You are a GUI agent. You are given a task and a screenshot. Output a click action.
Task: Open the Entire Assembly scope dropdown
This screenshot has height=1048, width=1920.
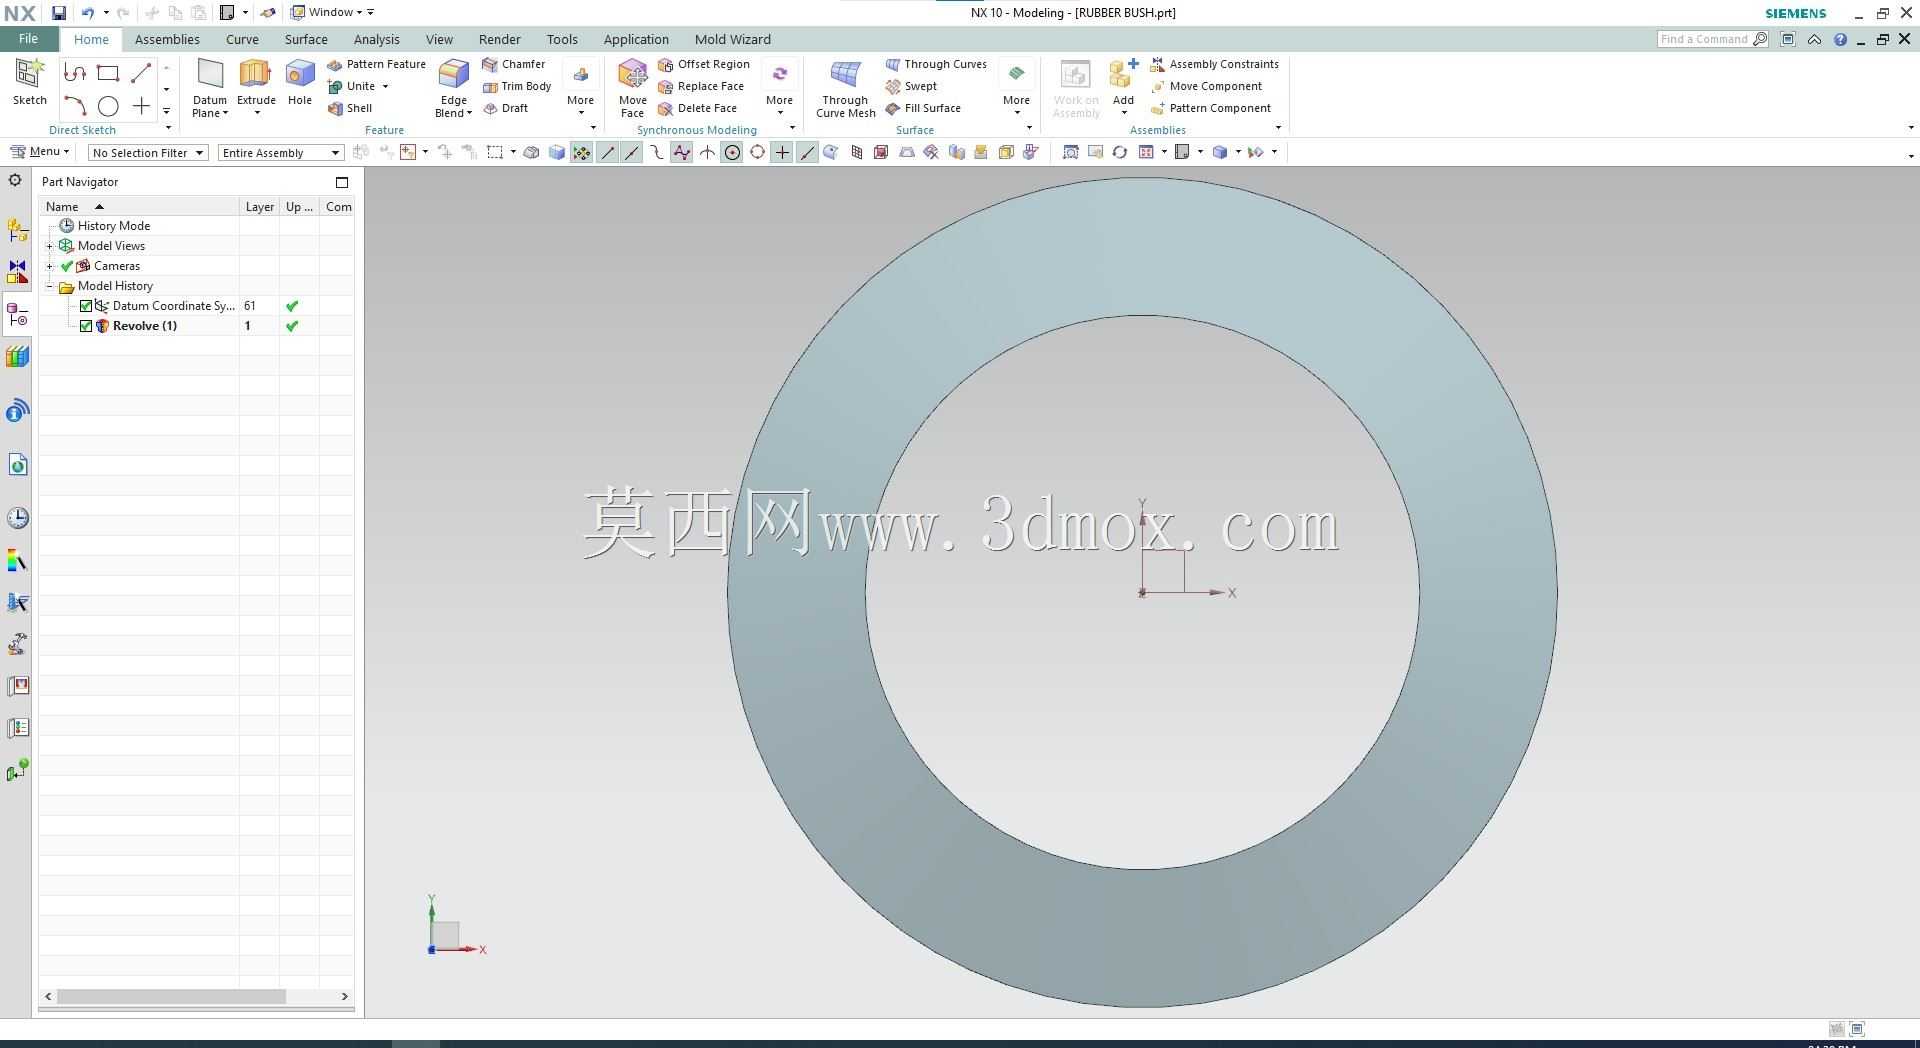tap(281, 153)
